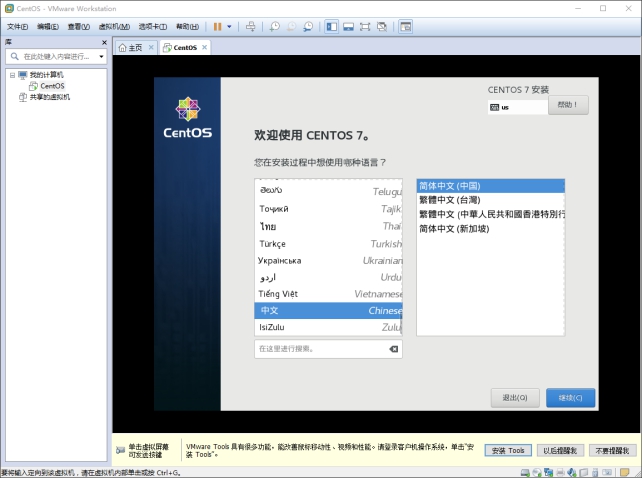Viewport: 643px width, 479px height.
Task: Open the library search filter dropdown
Action: click(101, 57)
